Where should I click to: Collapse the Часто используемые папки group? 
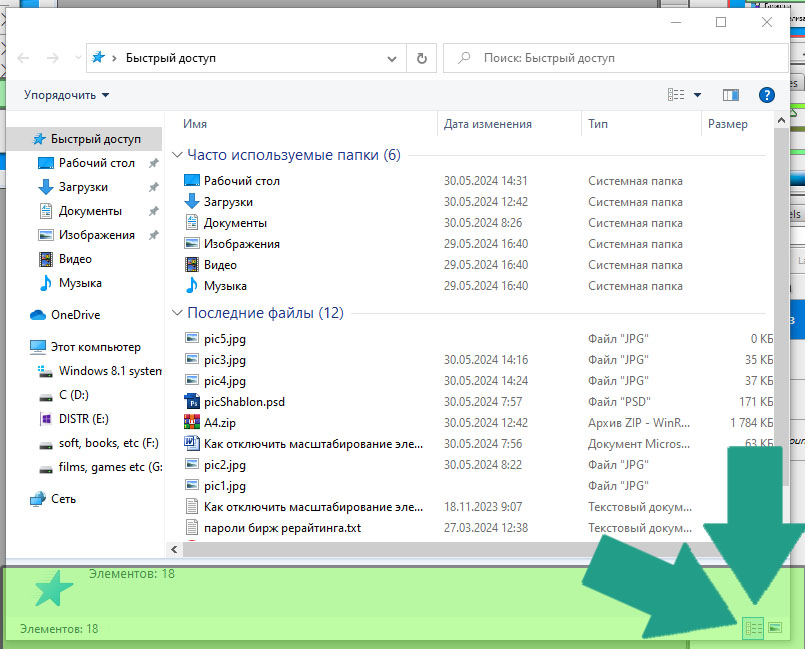[x=178, y=155]
